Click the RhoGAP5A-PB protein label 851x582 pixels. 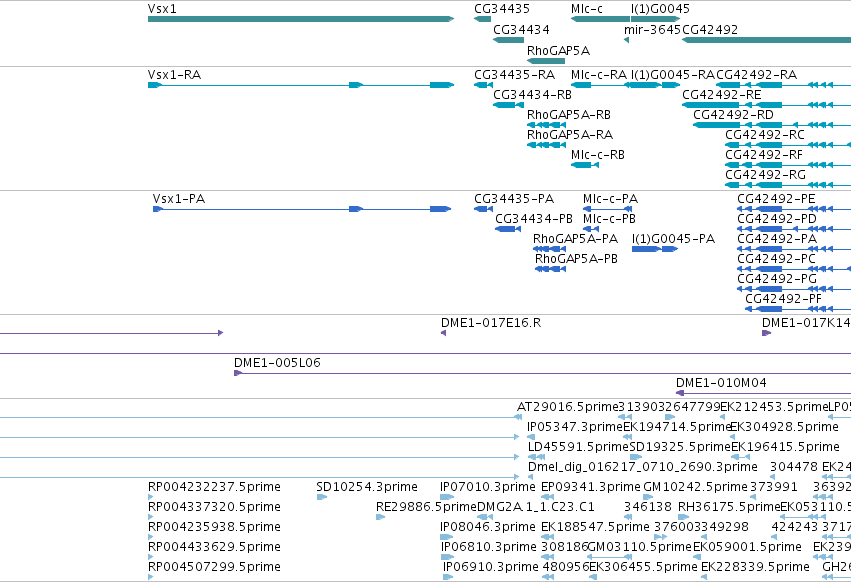pos(576,259)
